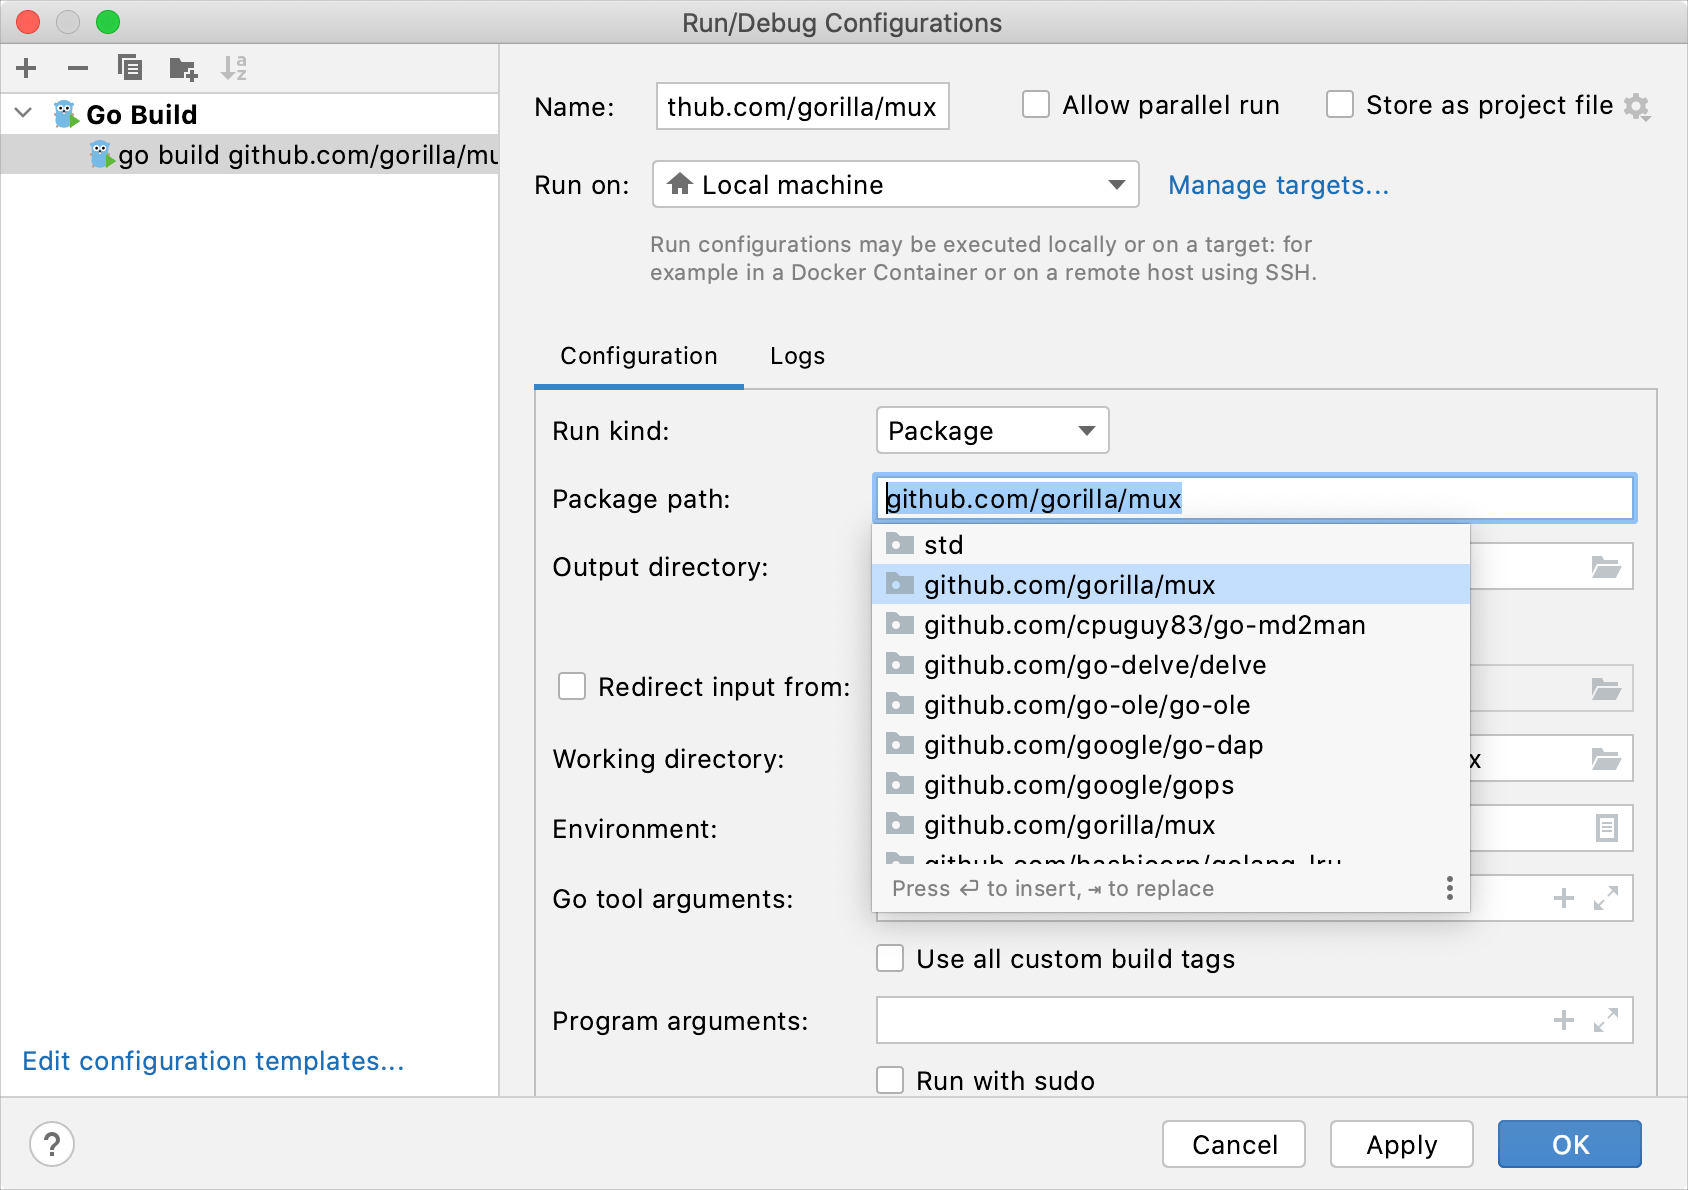This screenshot has width=1688, height=1190.
Task: Open the kebab menu in the suggestions popup
Action: tap(1448, 888)
